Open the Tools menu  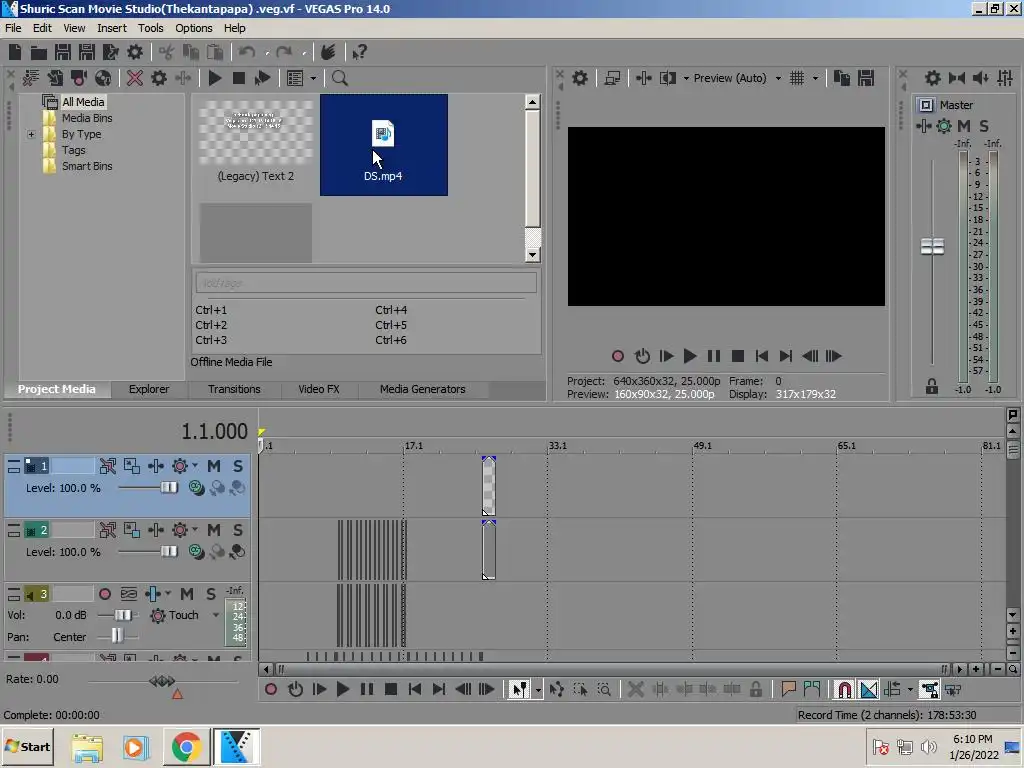(150, 28)
